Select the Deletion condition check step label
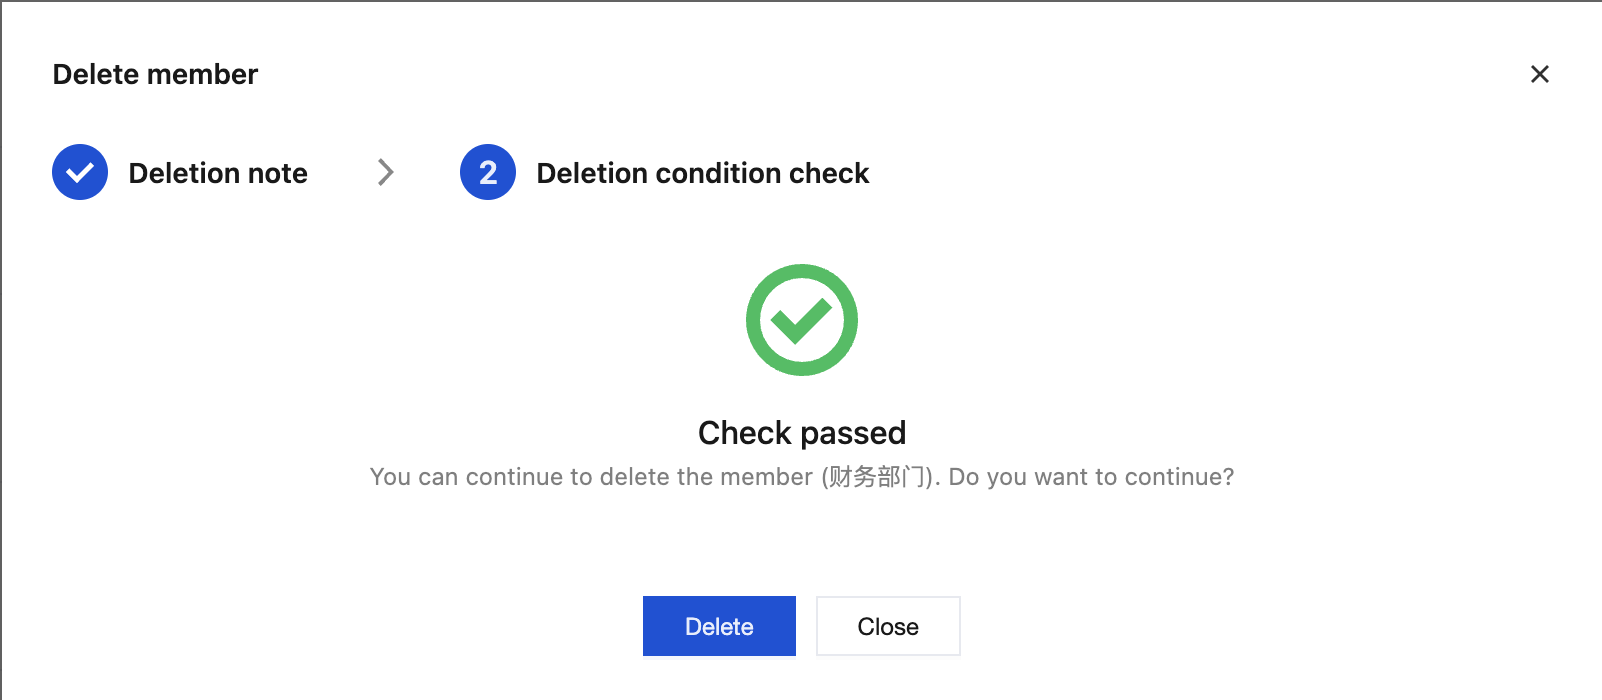 [x=702, y=173]
